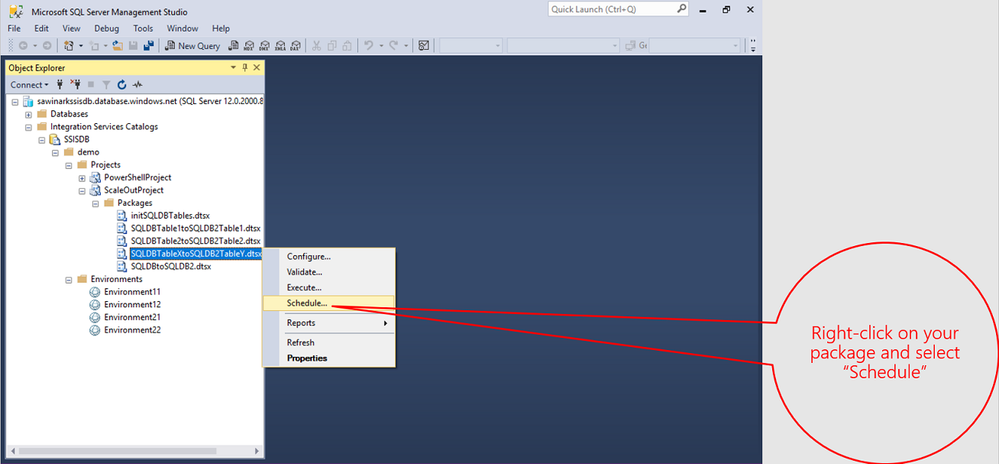Click the New Query button

pyautogui.click(x=192, y=46)
